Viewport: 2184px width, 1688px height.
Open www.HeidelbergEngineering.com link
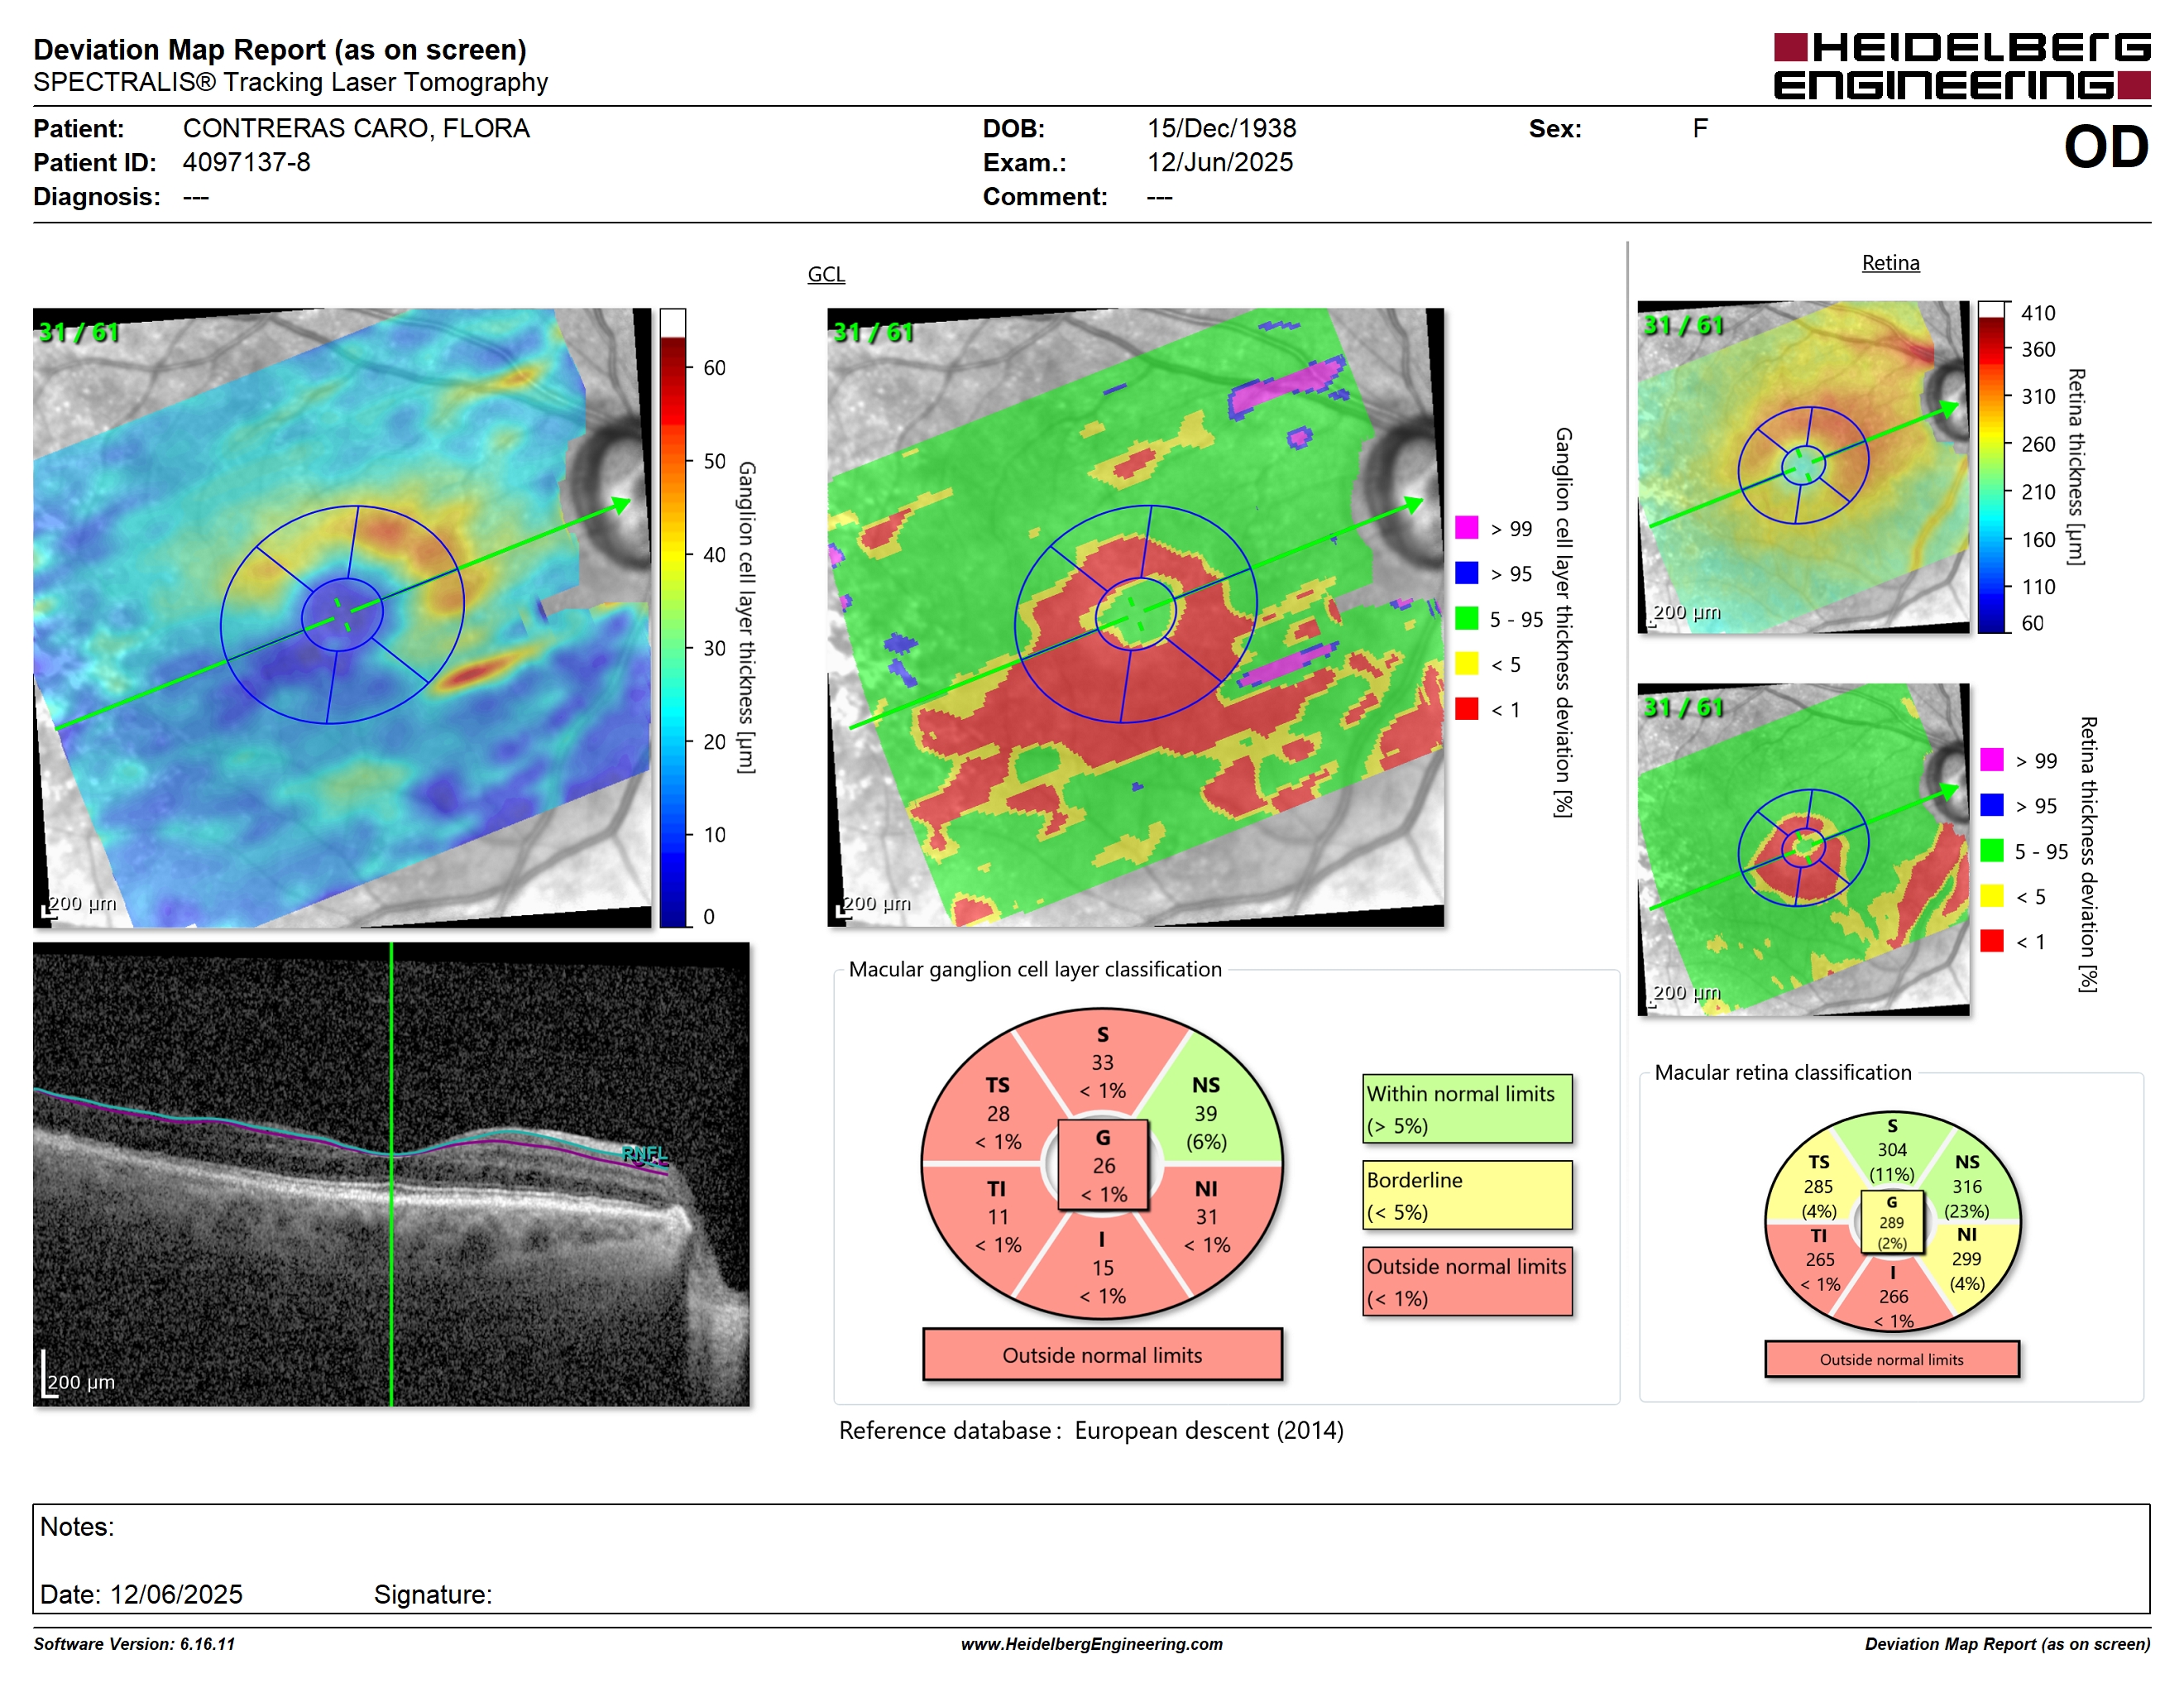[1091, 1644]
